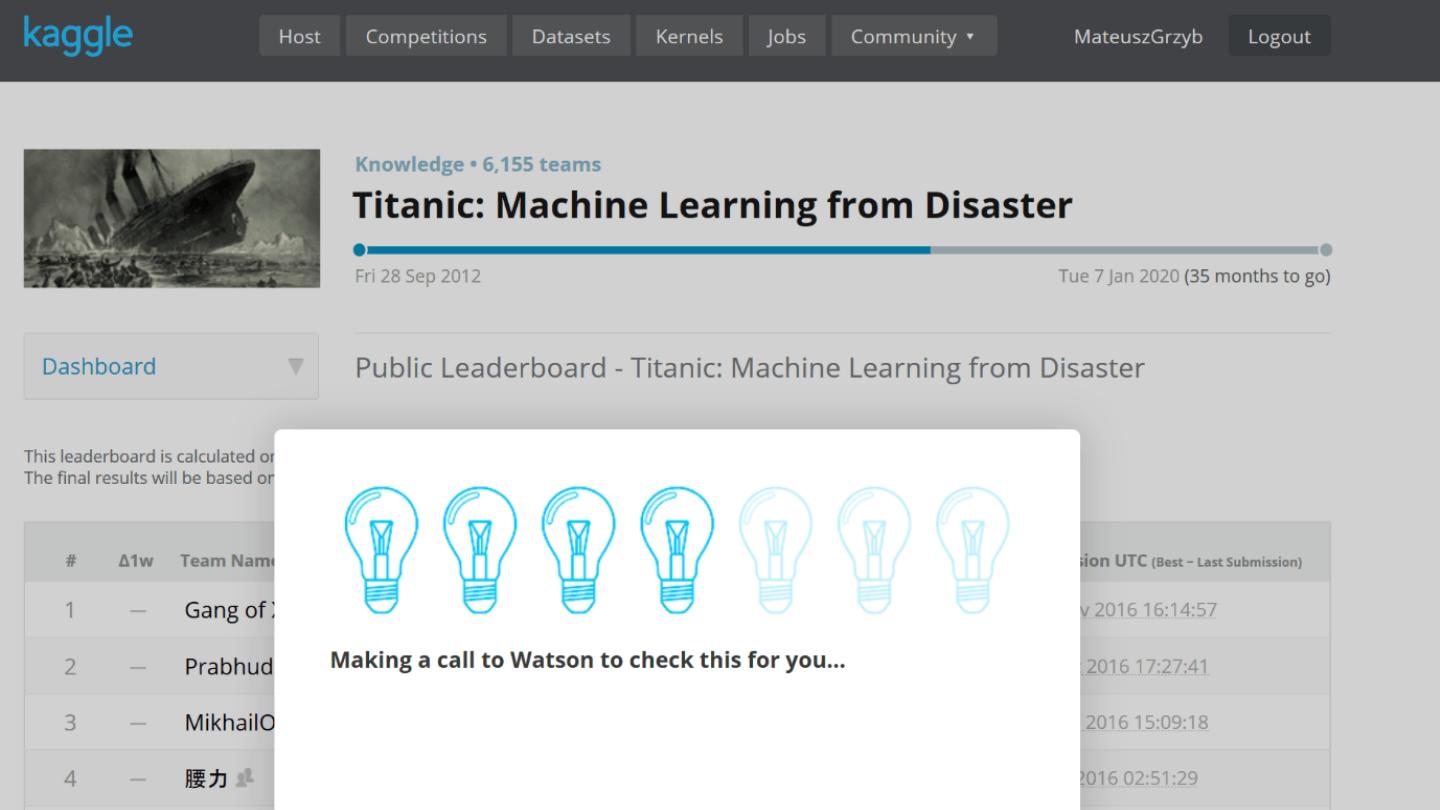The width and height of the screenshot is (1440, 810).
Task: Open the MateuszGrzyb profile link
Action: pyautogui.click(x=1138, y=36)
